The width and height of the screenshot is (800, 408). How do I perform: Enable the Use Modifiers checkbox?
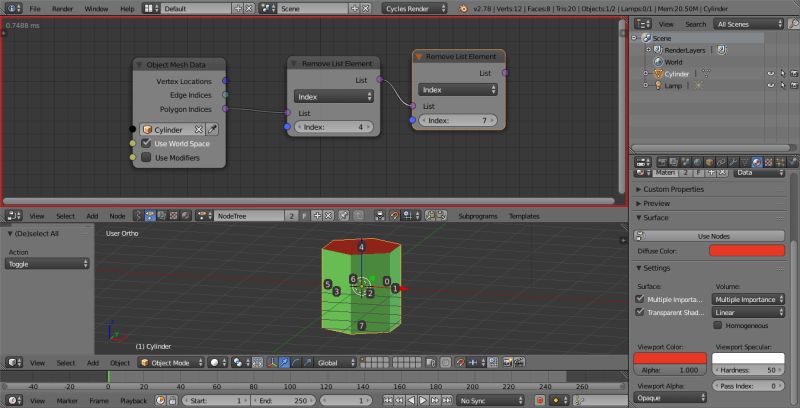(146, 158)
